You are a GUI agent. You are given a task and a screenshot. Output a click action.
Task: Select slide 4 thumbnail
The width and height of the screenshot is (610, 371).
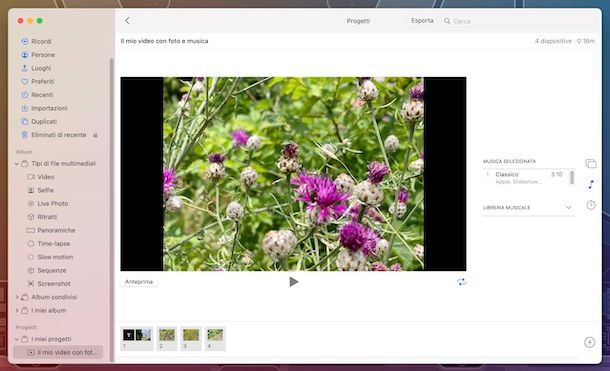pos(215,338)
